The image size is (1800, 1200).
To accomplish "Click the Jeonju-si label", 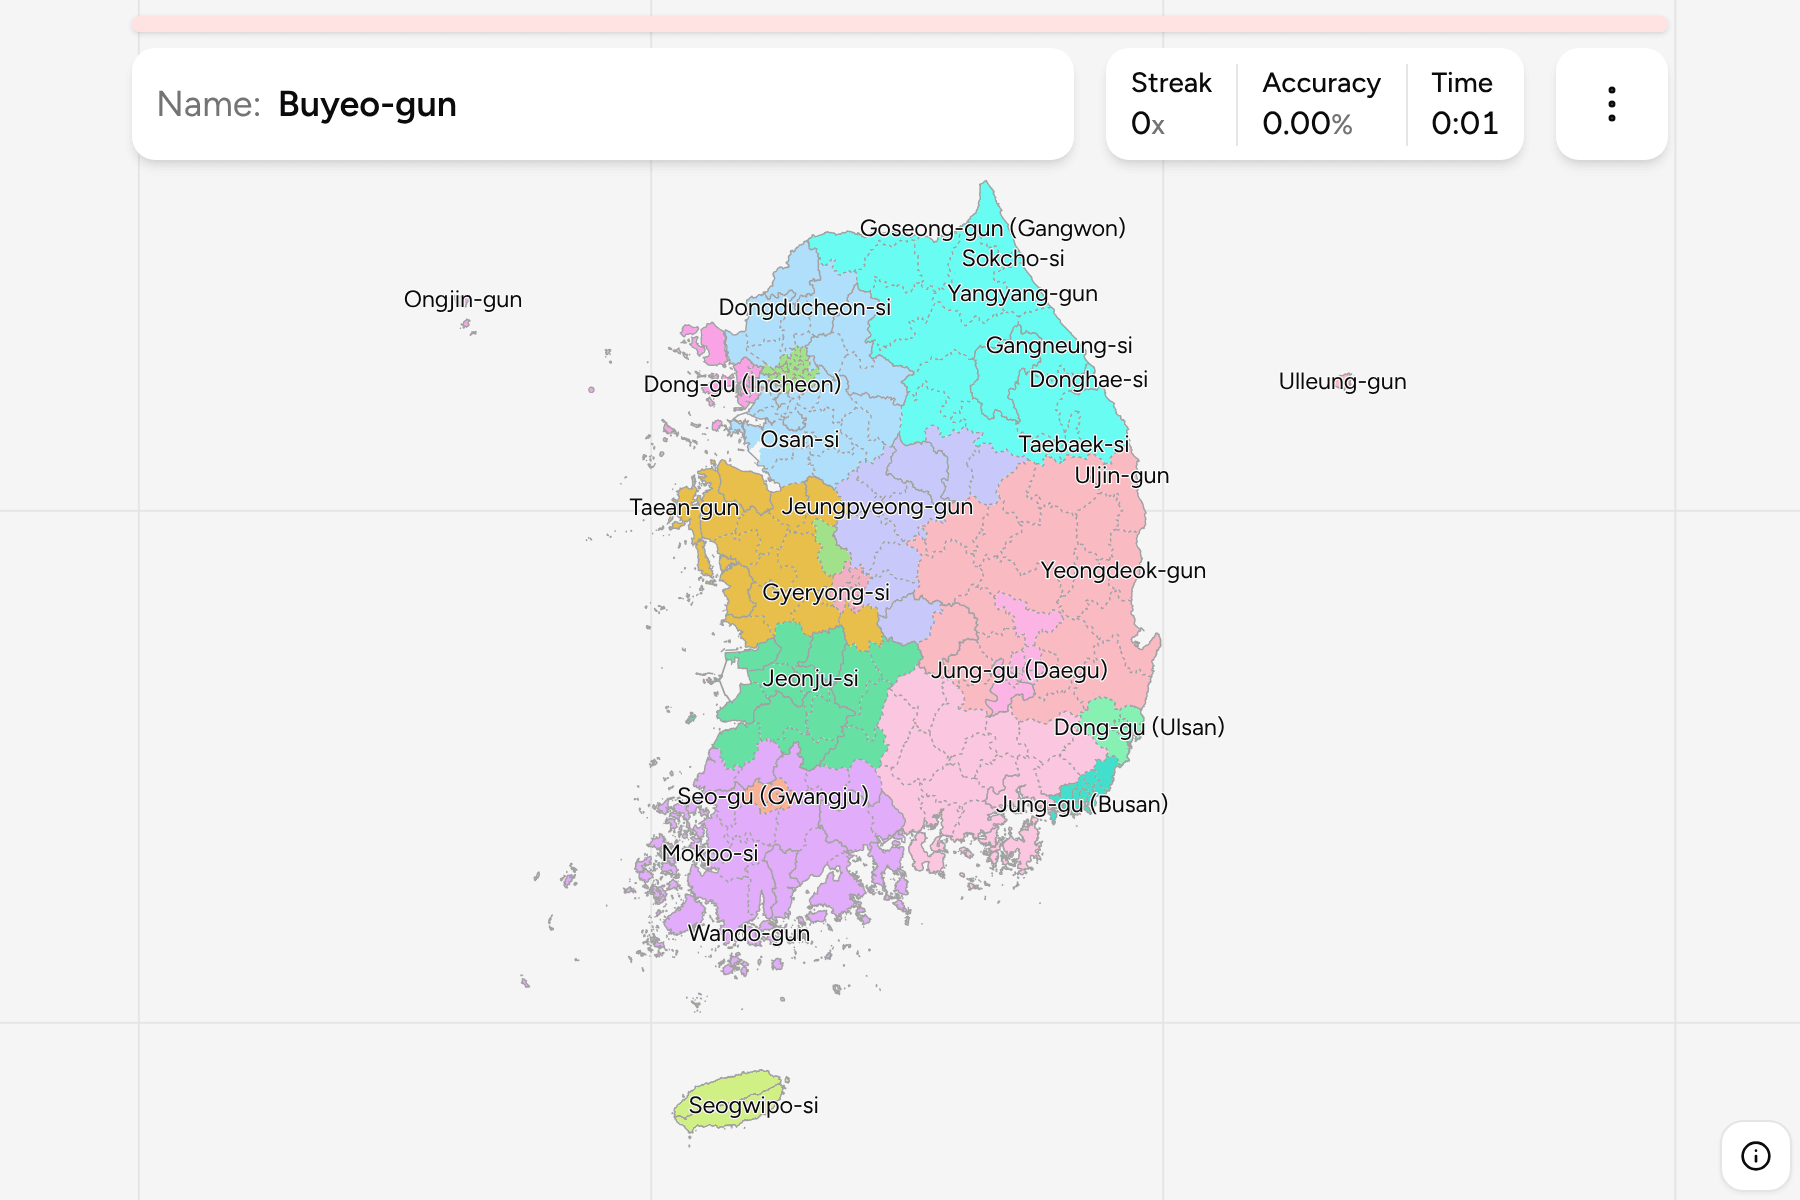I will click(x=810, y=678).
